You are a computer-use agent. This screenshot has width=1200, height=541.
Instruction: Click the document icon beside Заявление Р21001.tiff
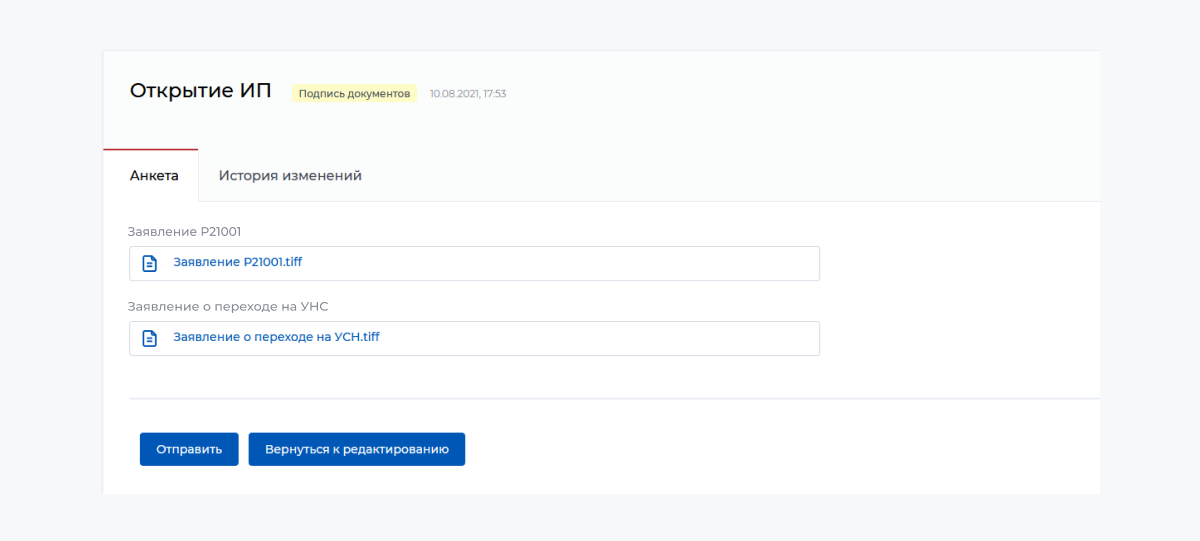(x=150, y=263)
